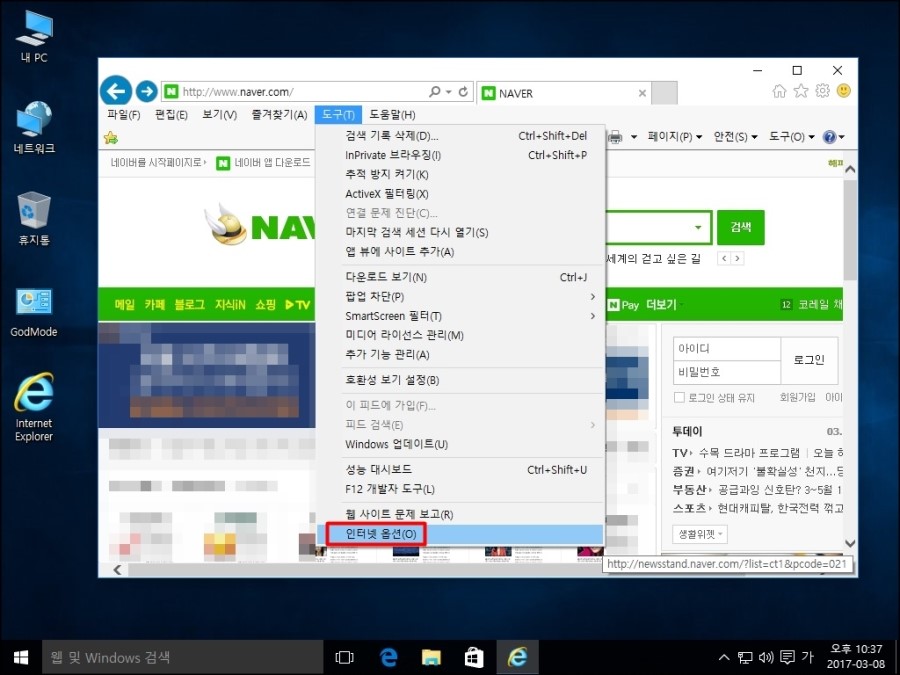This screenshot has height=675, width=900.
Task: Click the forward navigation arrow
Action: (x=147, y=91)
